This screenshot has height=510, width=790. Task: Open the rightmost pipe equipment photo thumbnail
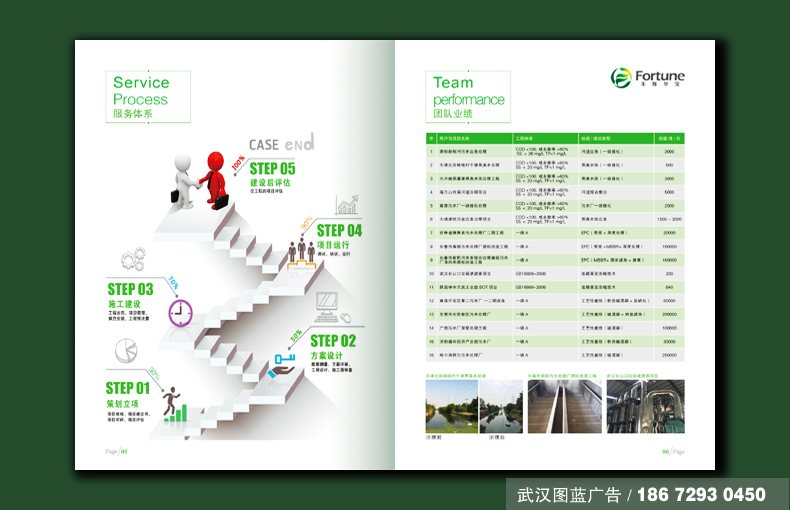647,406
